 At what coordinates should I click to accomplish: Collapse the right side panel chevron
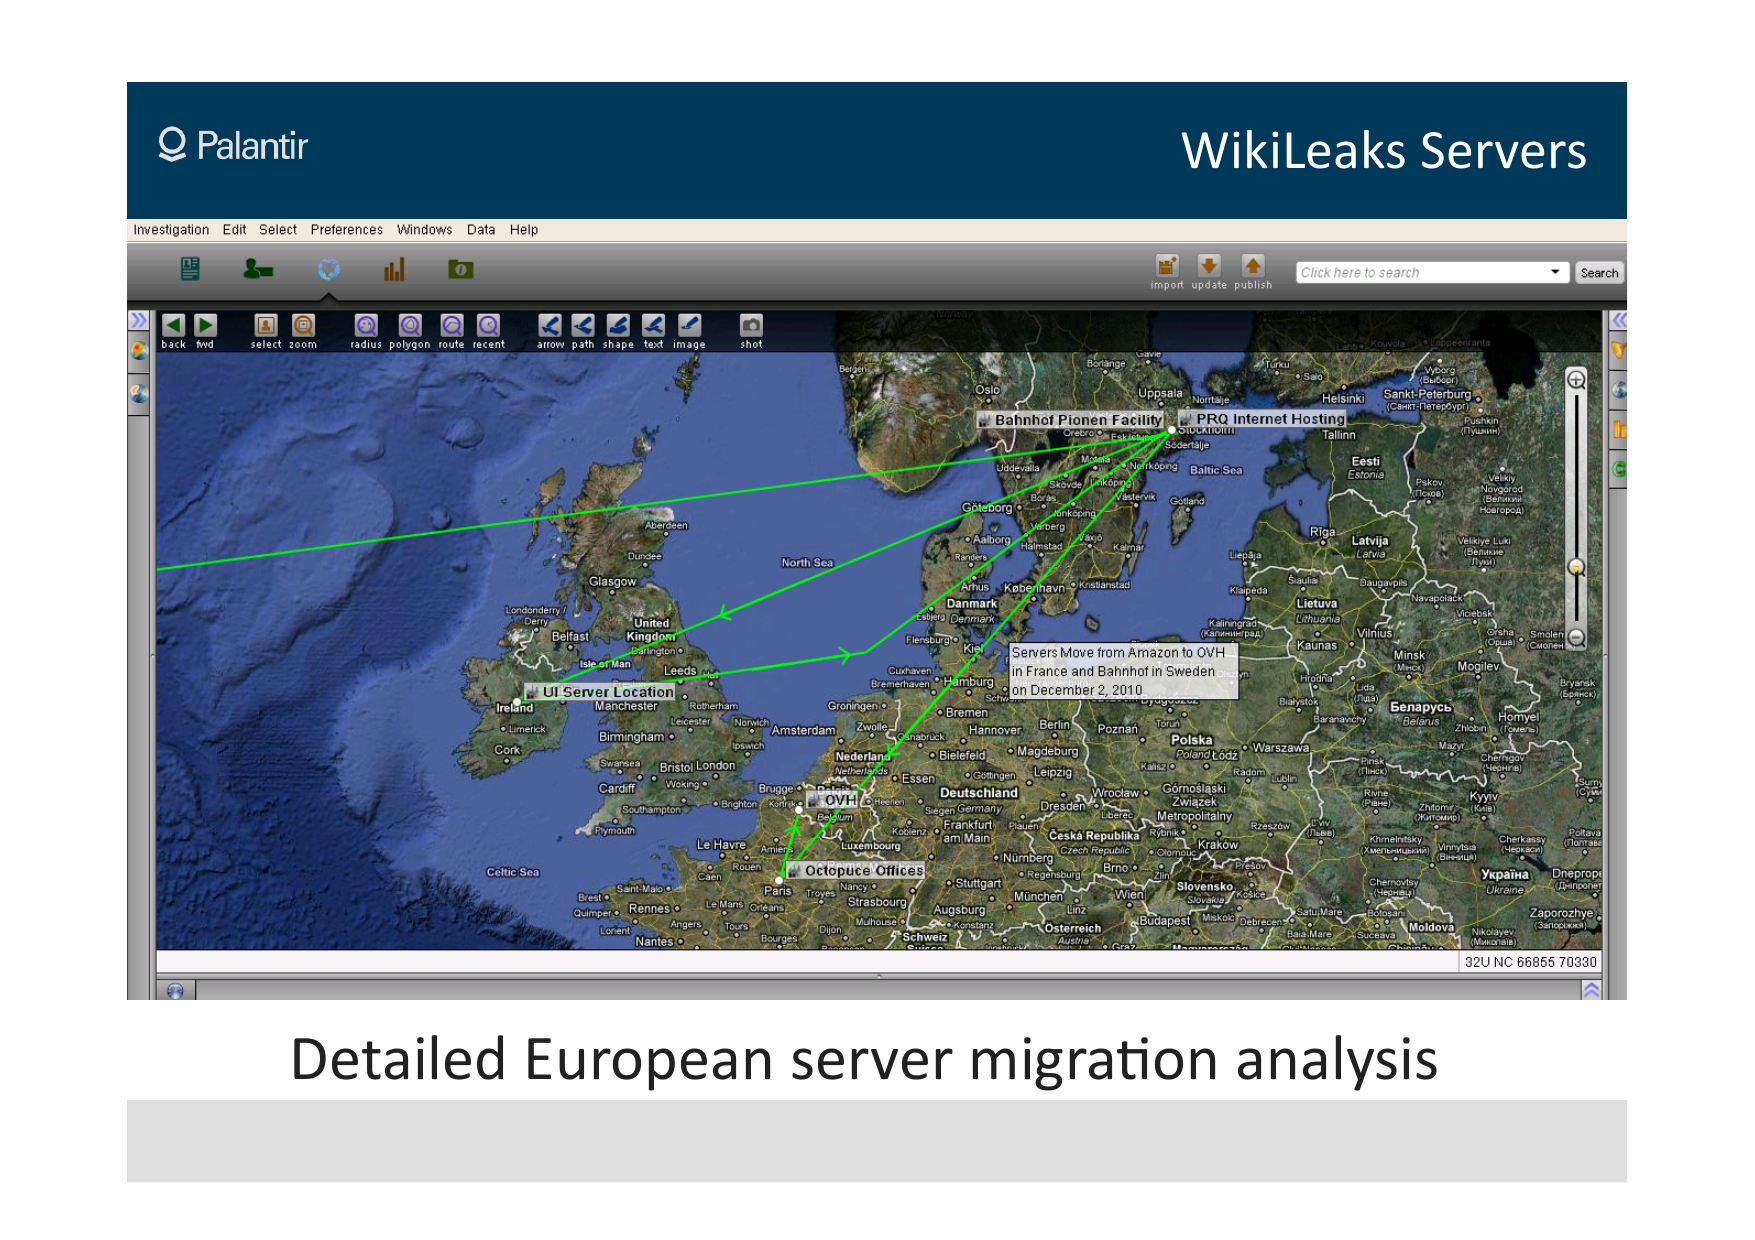pos(1619,320)
